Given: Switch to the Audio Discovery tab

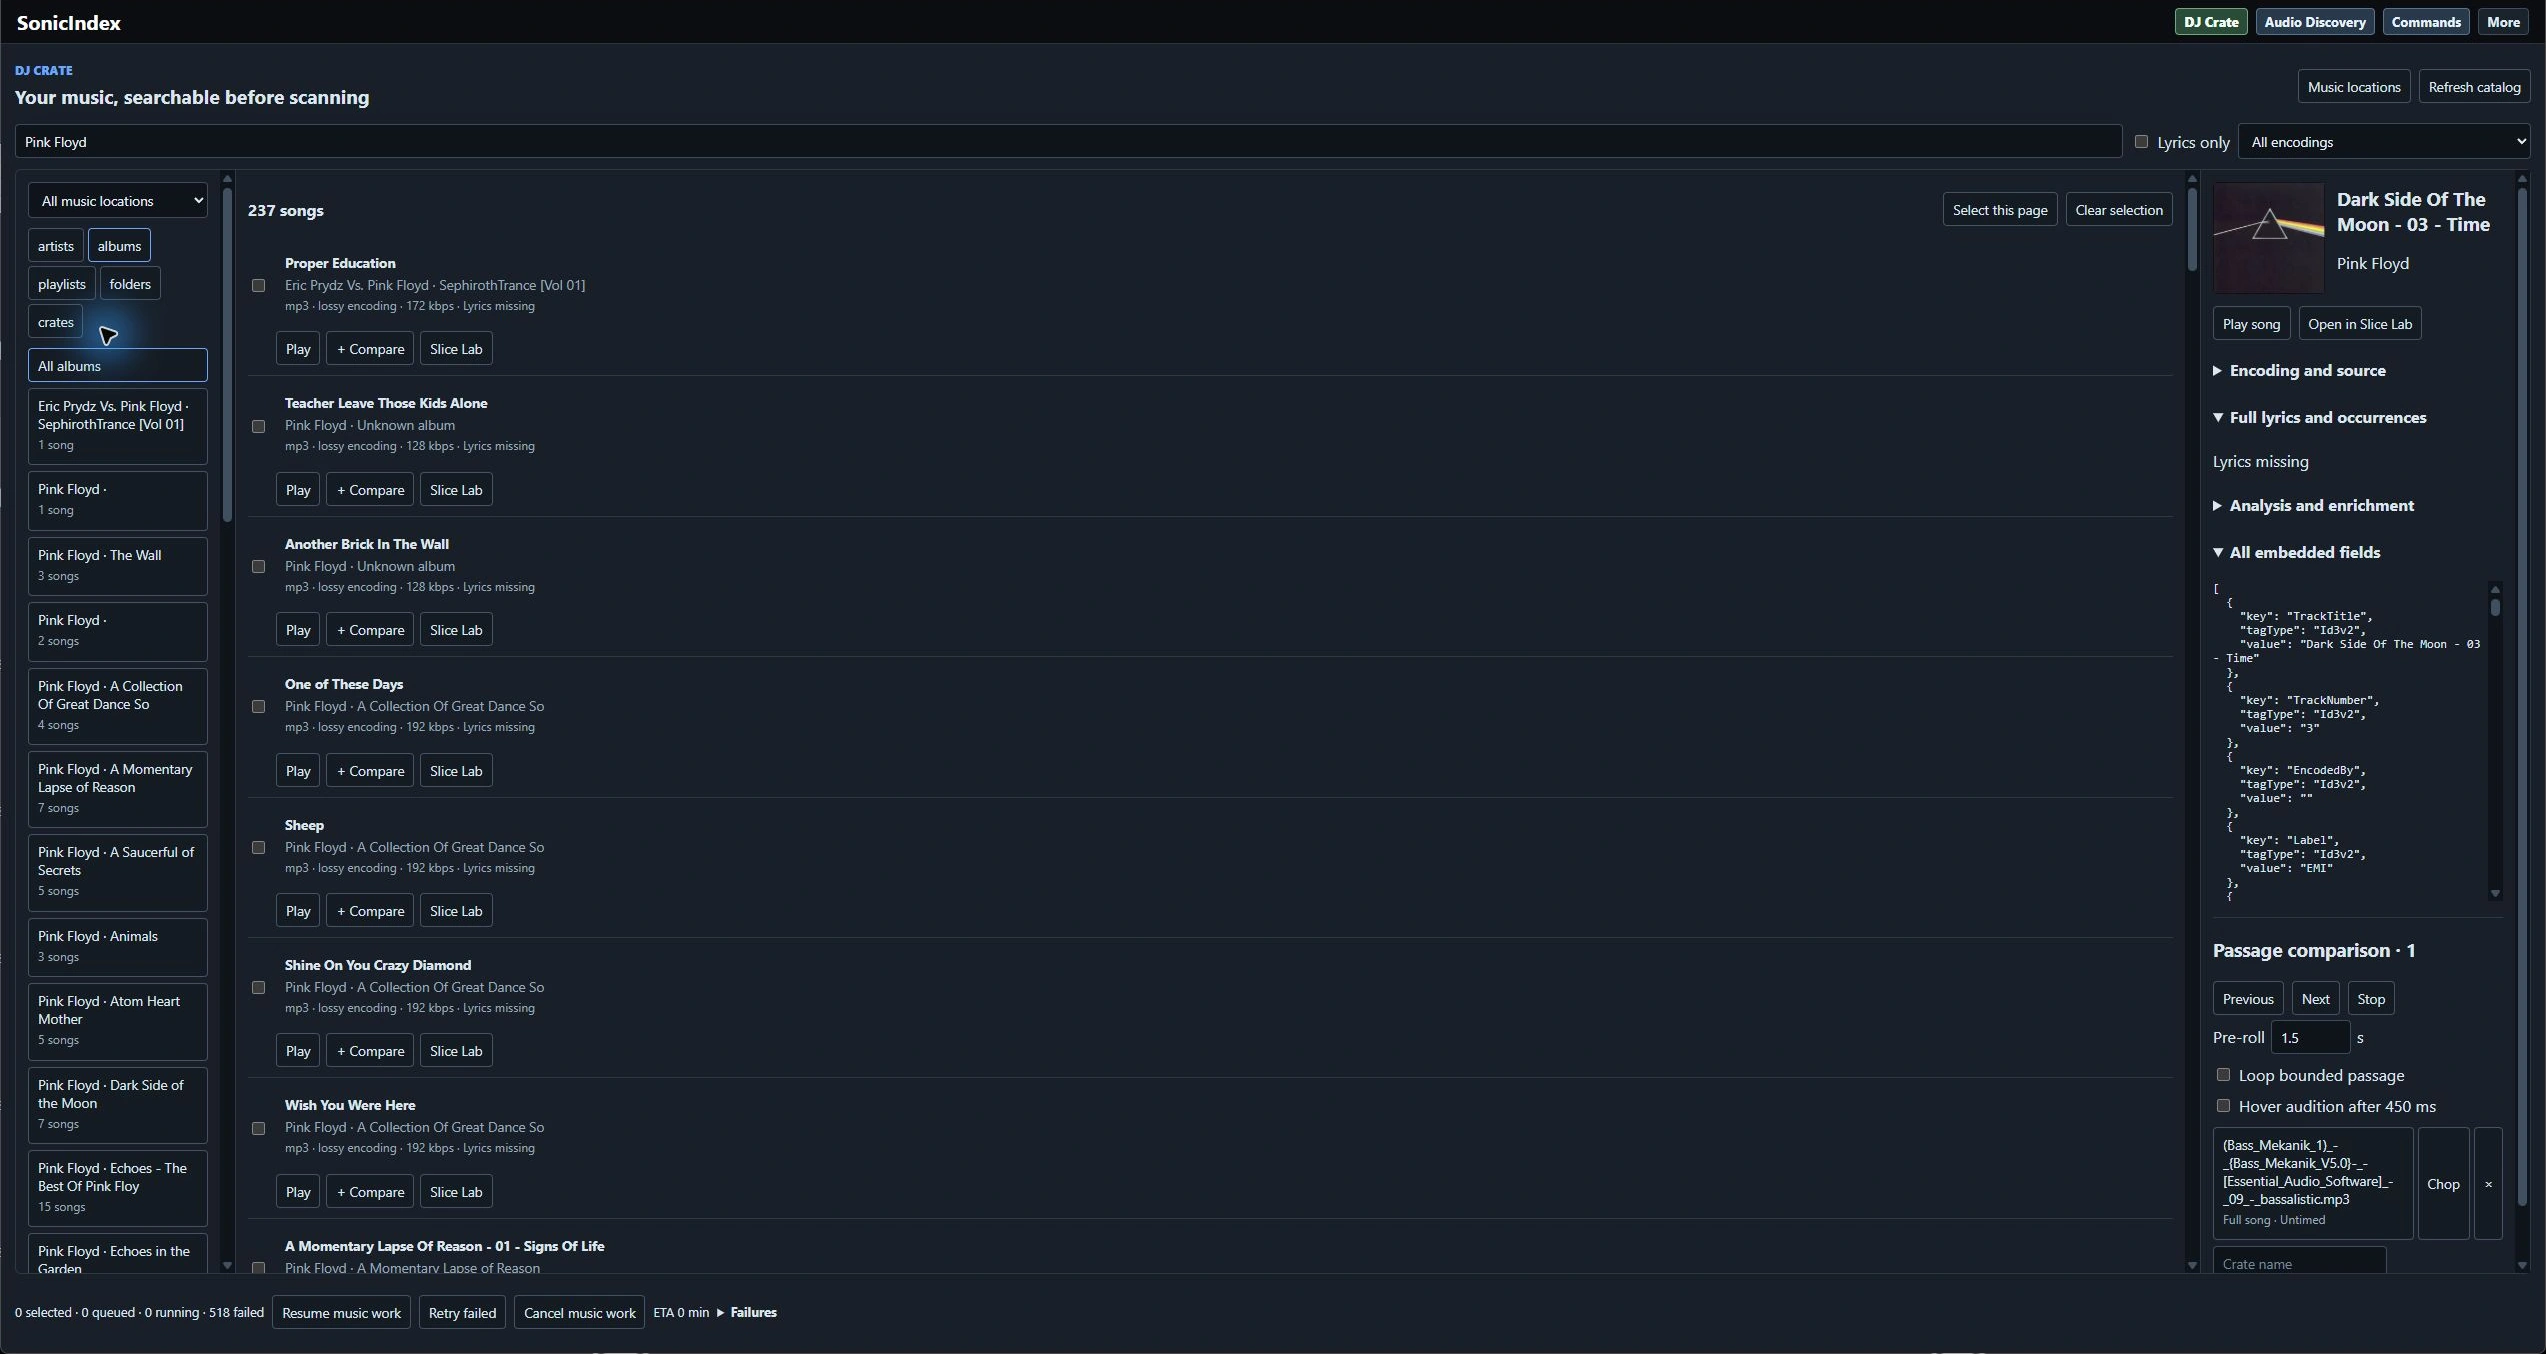Looking at the screenshot, I should click(2315, 22).
